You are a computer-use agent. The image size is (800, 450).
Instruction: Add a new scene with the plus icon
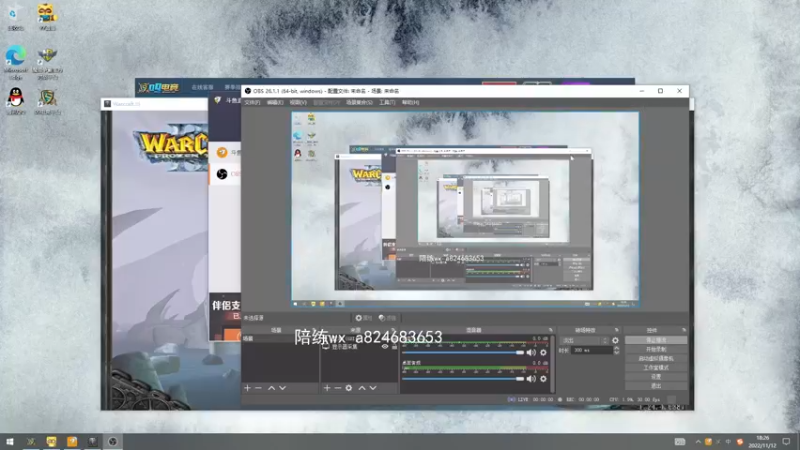(247, 388)
